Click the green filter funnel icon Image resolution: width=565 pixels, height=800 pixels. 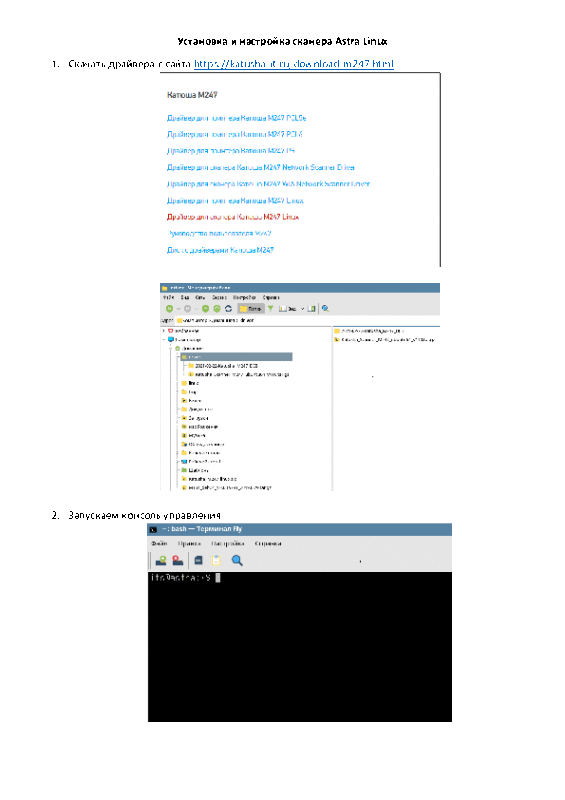point(271,309)
